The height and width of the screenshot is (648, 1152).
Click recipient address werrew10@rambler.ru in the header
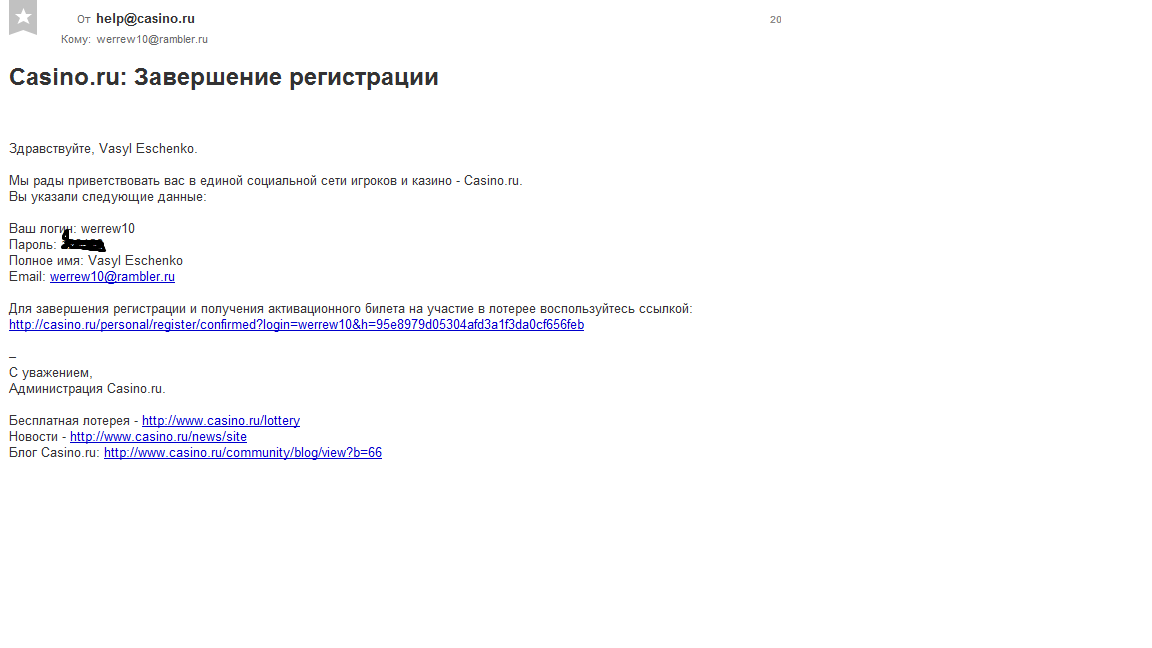coord(152,40)
